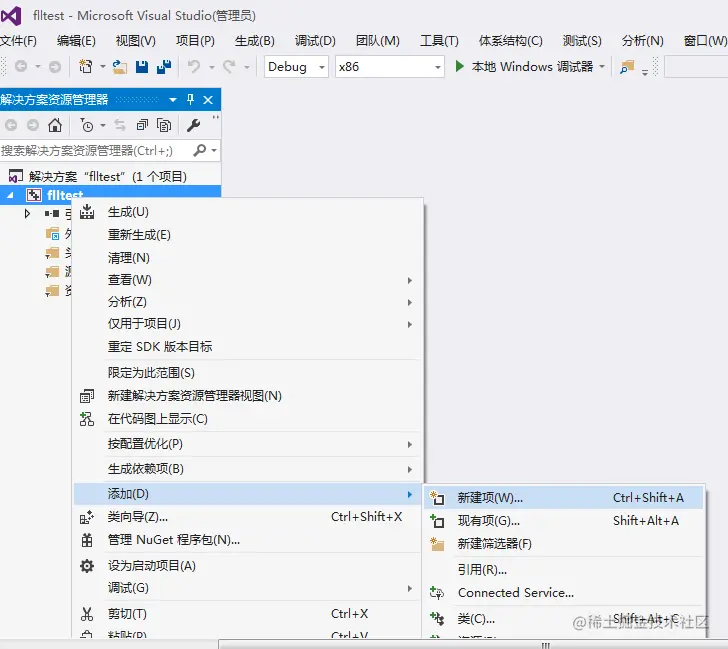This screenshot has height=649, width=728.
Task: Pin the Solution Explorer panel
Action: [x=190, y=99]
